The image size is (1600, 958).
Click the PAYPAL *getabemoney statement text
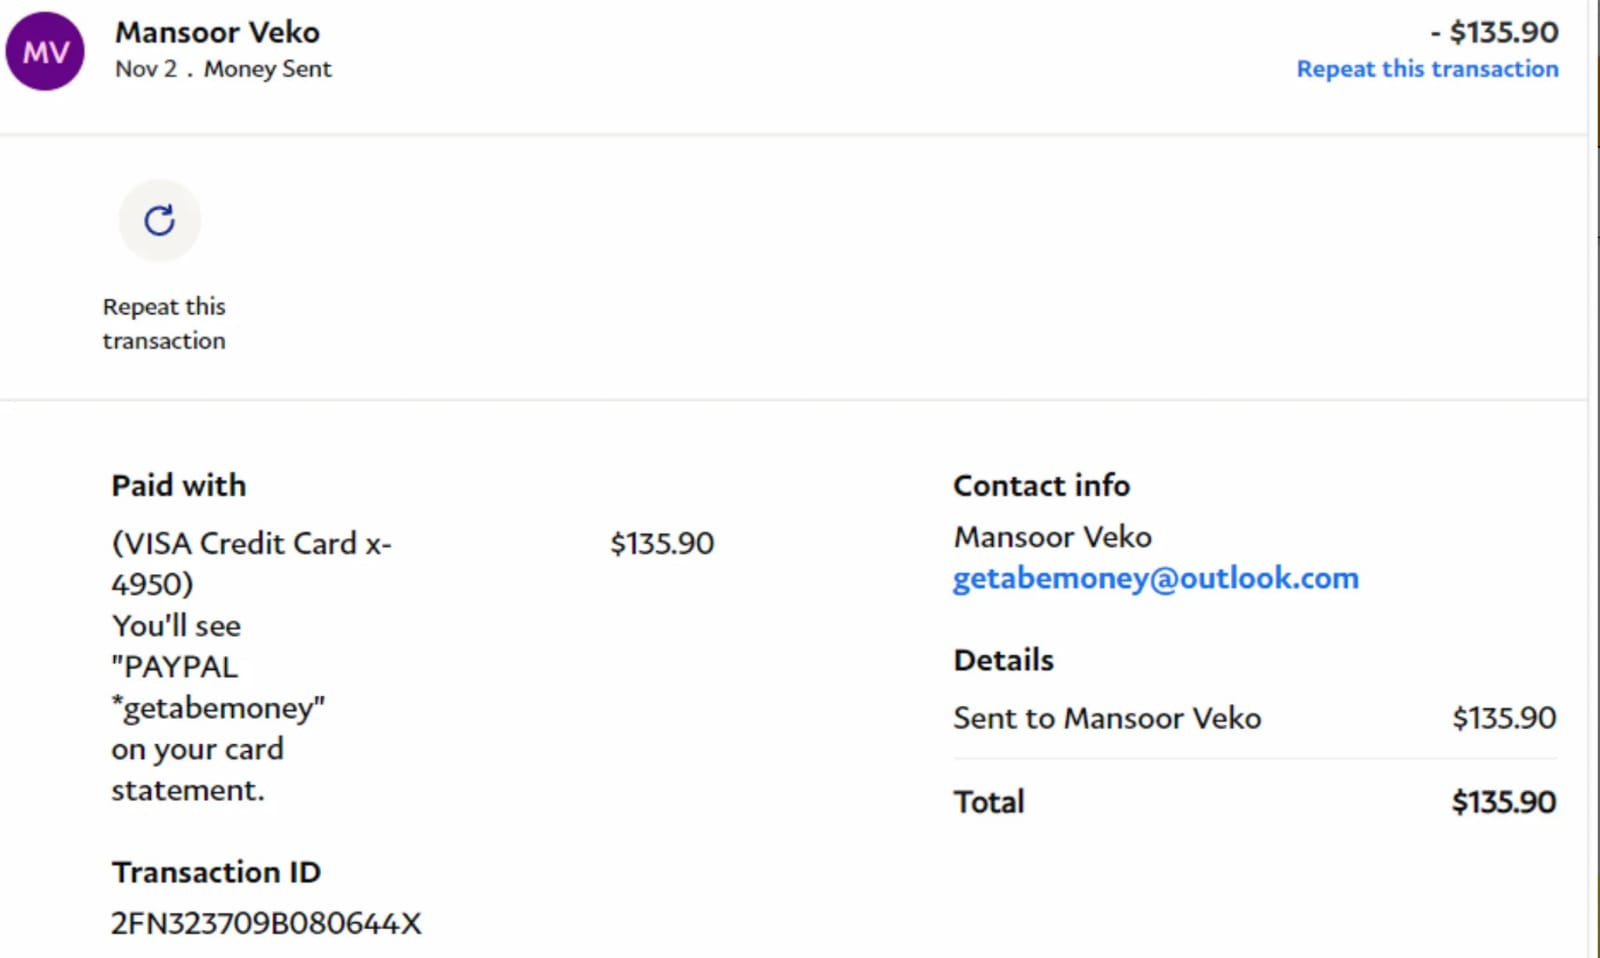(217, 687)
